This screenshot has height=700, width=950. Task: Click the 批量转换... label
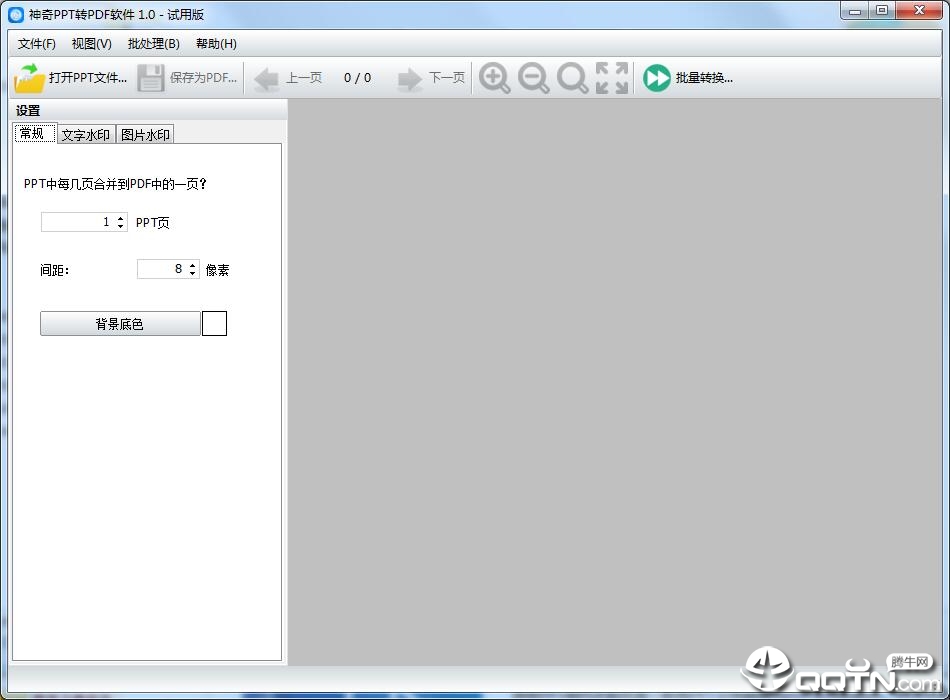704,78
